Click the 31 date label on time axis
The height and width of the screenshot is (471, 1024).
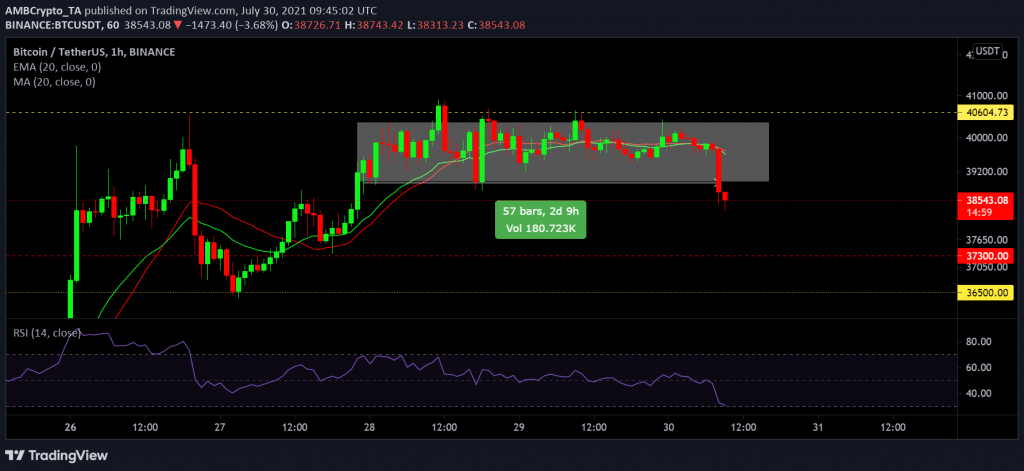(x=817, y=427)
